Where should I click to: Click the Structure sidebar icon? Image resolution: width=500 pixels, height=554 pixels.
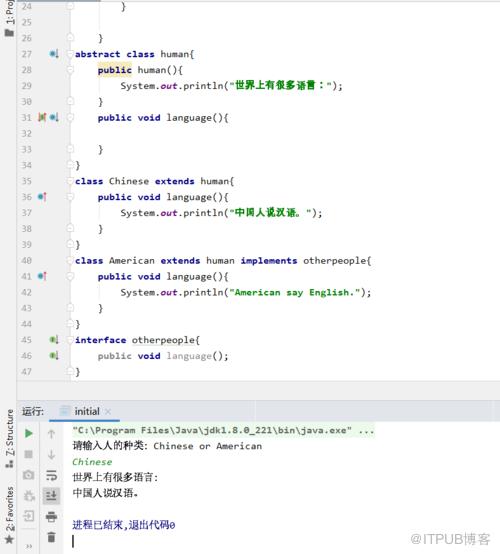point(9,463)
